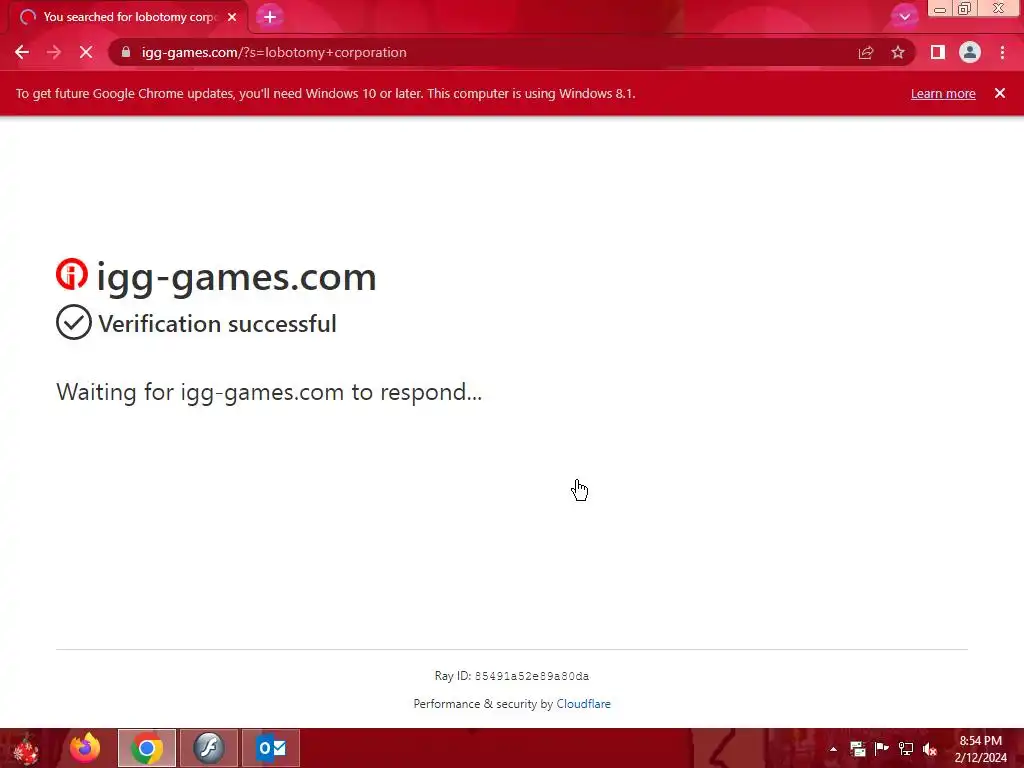This screenshot has width=1024, height=768.
Task: Open a new tab
Action: click(x=270, y=17)
